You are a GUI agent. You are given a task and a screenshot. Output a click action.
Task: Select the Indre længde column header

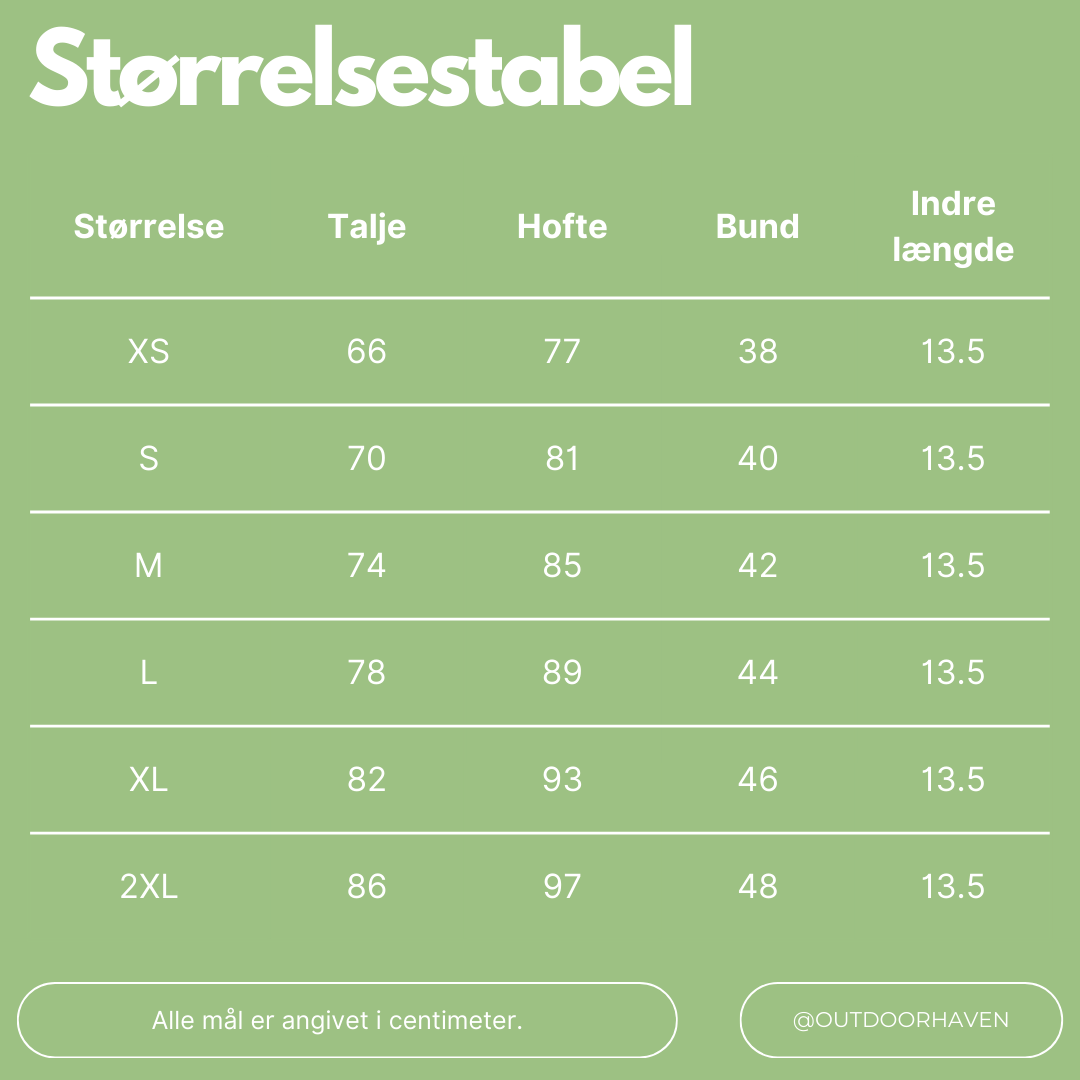click(x=953, y=227)
